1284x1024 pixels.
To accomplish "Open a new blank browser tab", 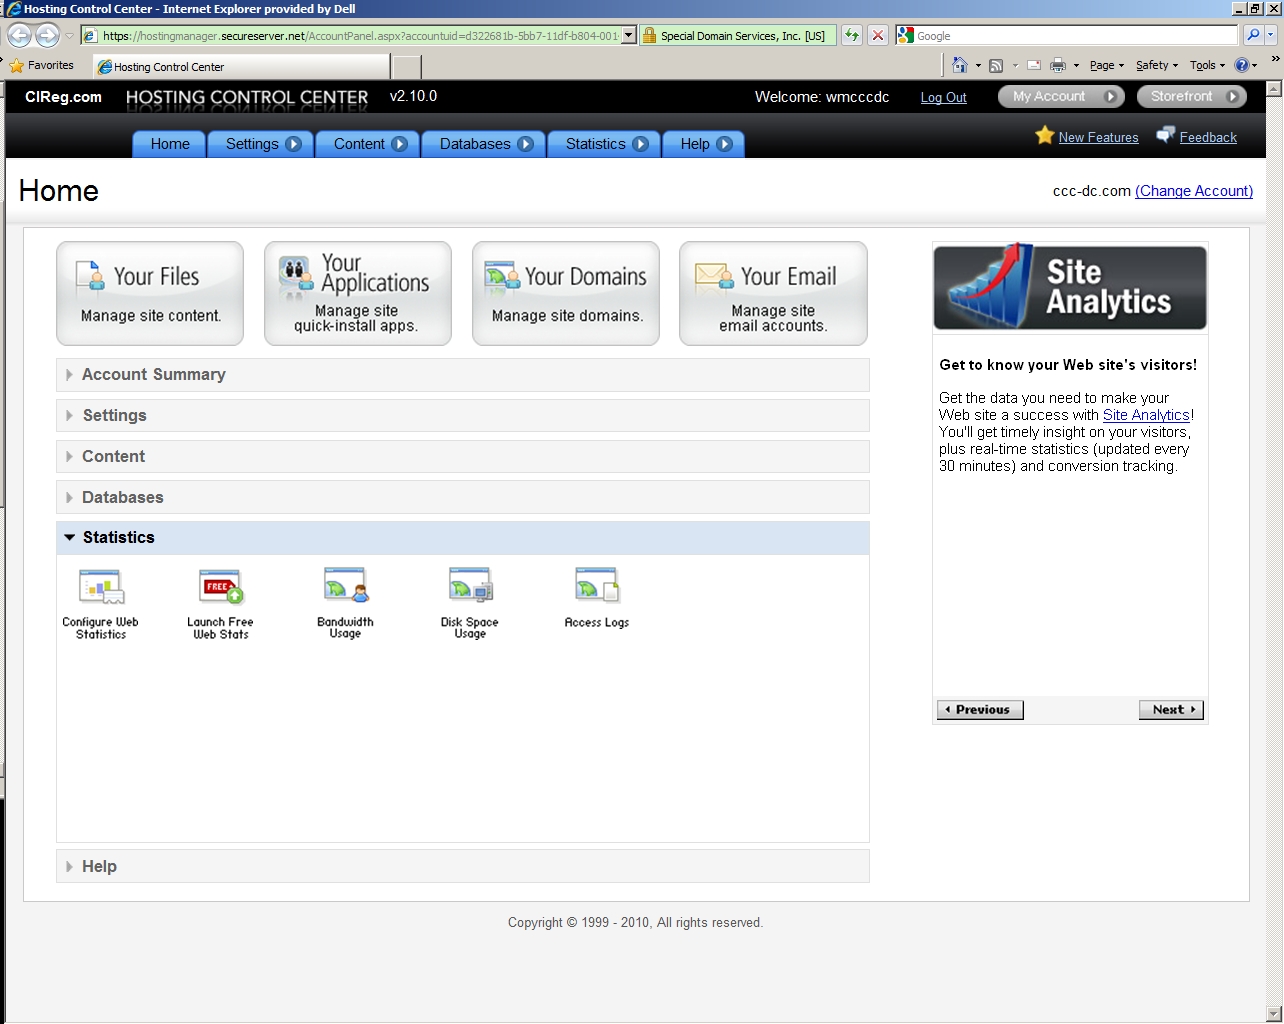I will [406, 67].
